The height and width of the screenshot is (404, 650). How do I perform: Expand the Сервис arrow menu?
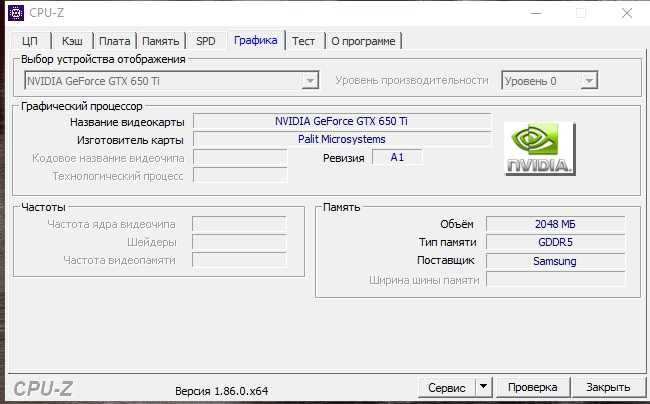483,387
